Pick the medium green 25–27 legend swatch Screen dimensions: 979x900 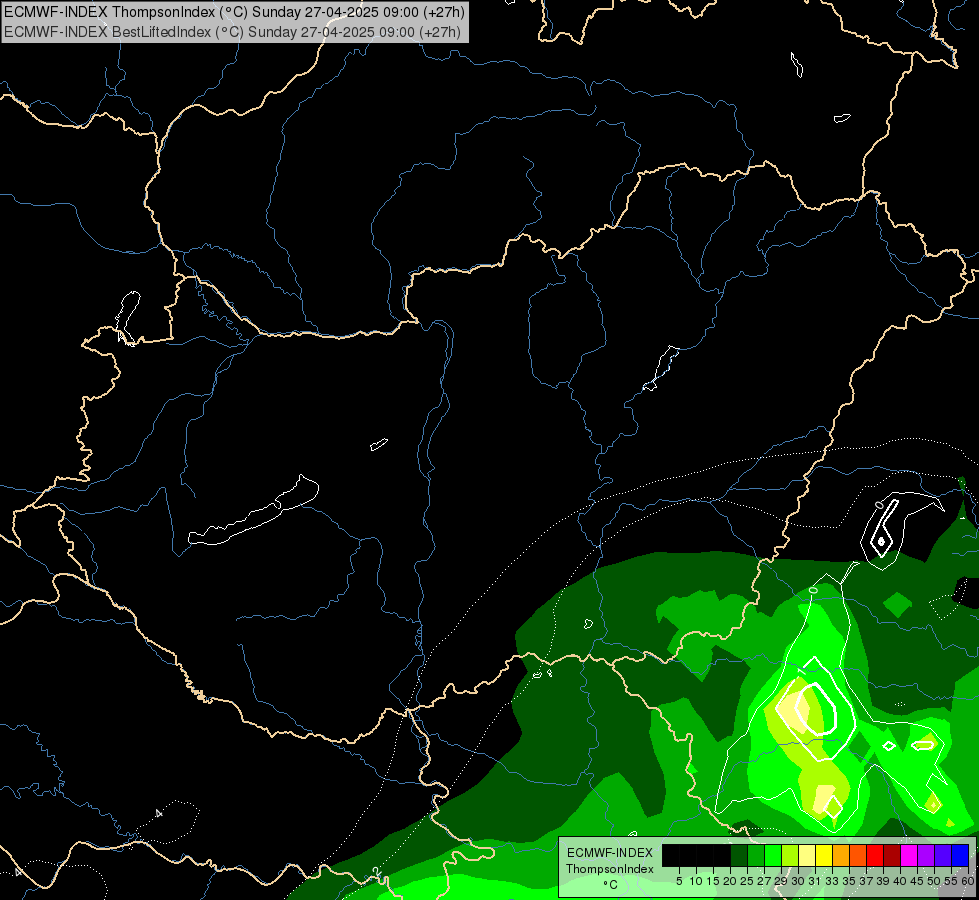coord(756,855)
